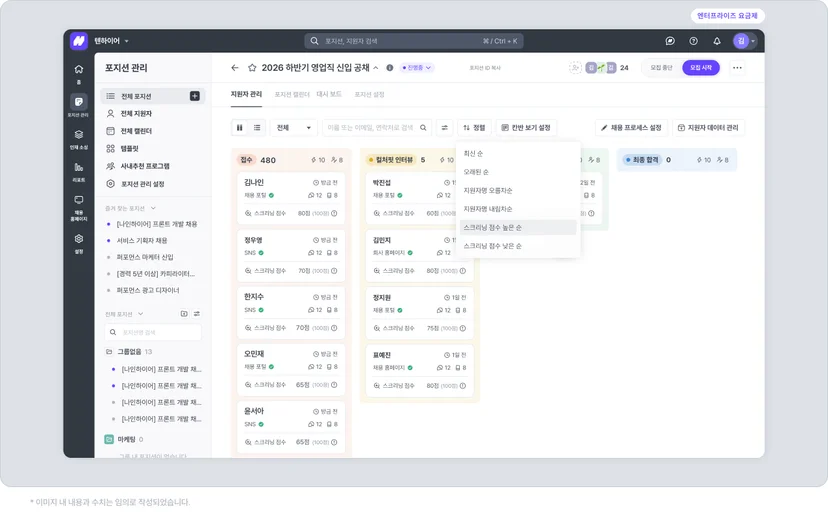Click the star favorite icon beside position title

[x=252, y=68]
